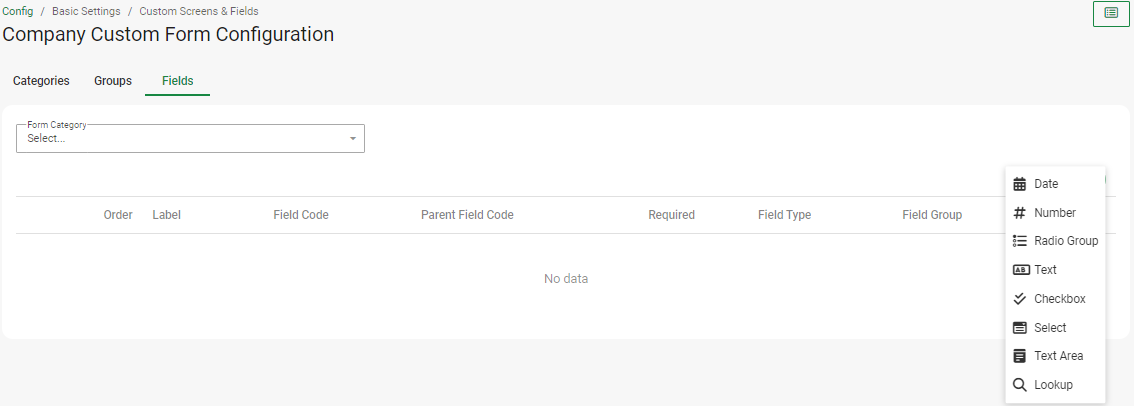The height and width of the screenshot is (406, 1134).
Task: Switch to the Groups tab
Action: tap(113, 81)
